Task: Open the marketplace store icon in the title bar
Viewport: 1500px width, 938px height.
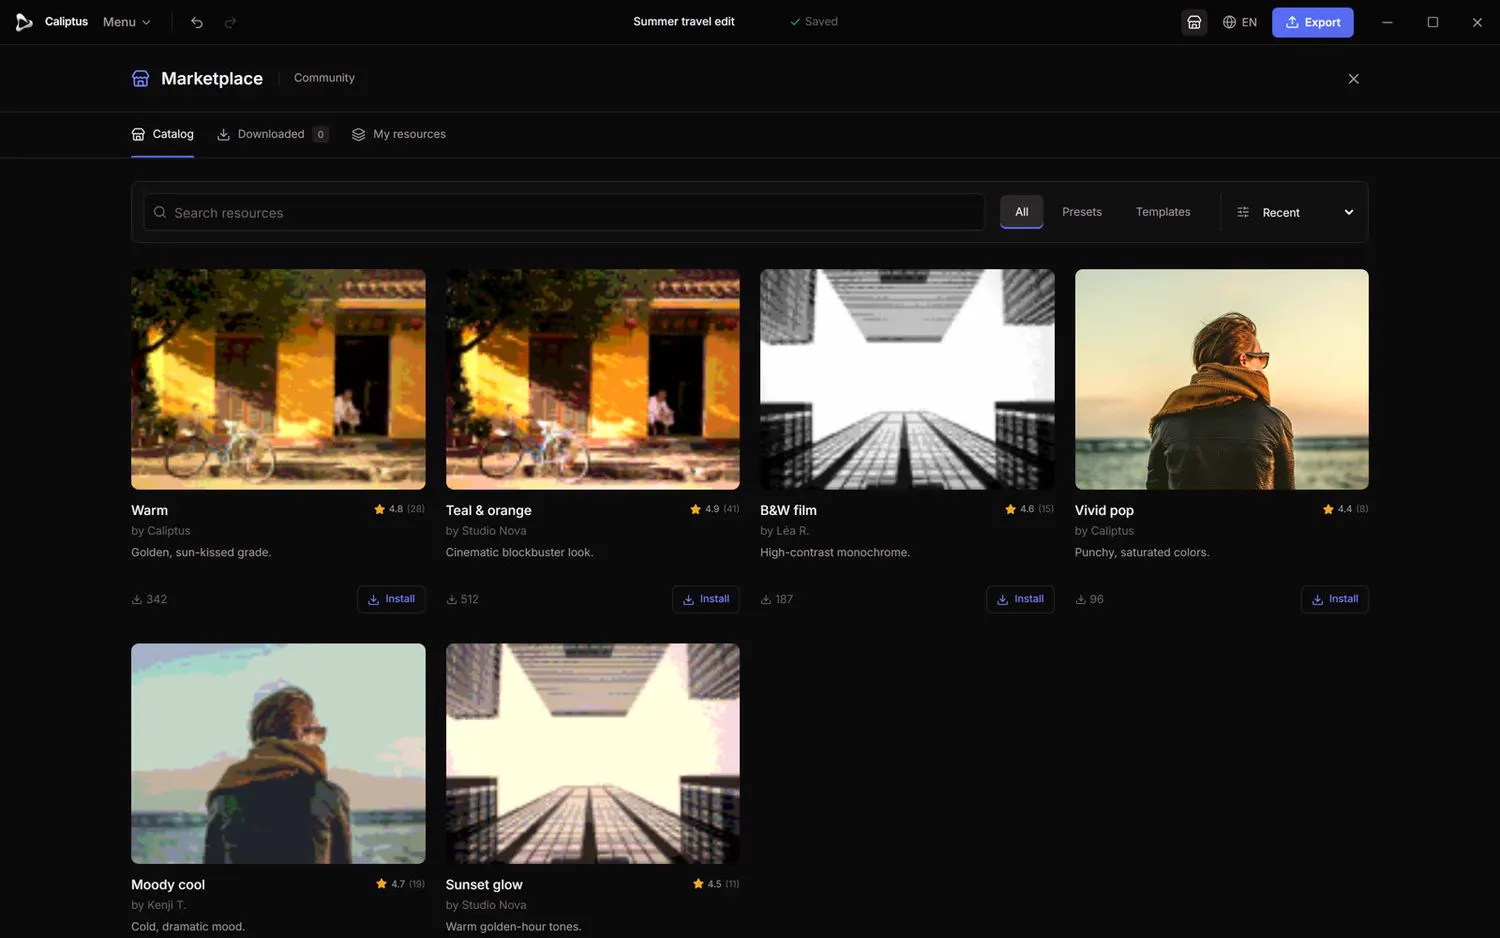Action: (x=1194, y=22)
